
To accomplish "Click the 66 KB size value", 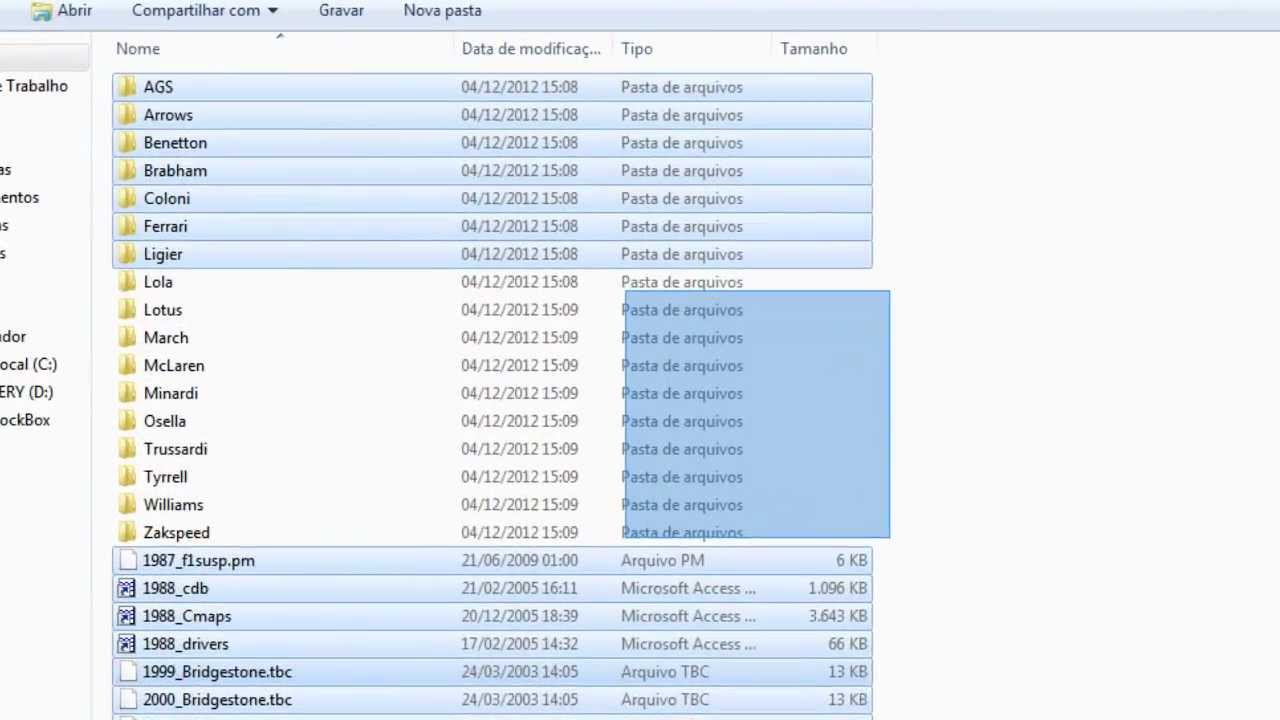I will [847, 645].
